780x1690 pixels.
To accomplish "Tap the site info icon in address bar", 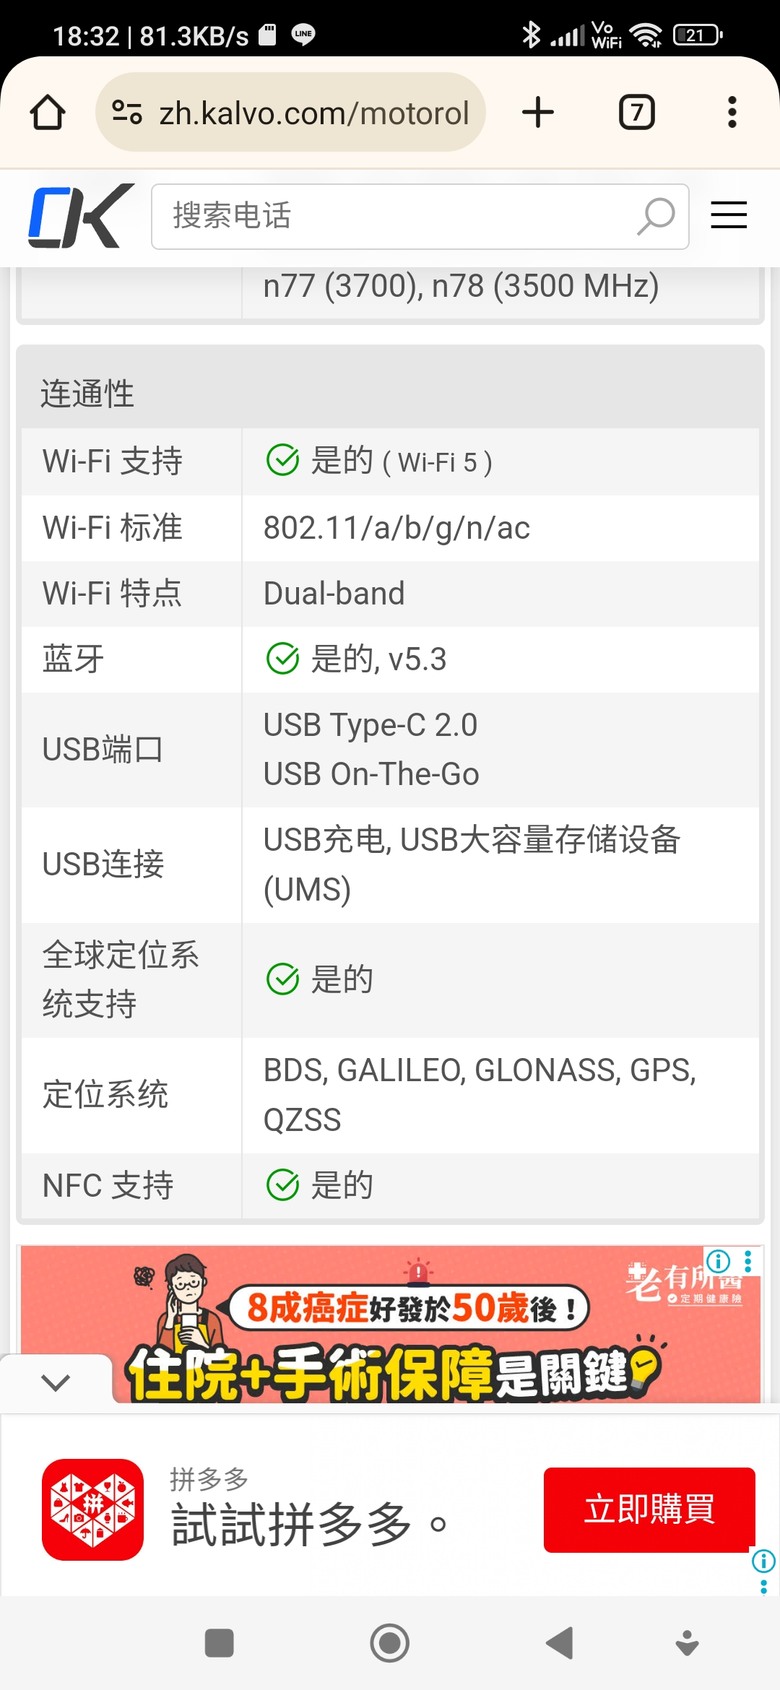I will pos(127,112).
